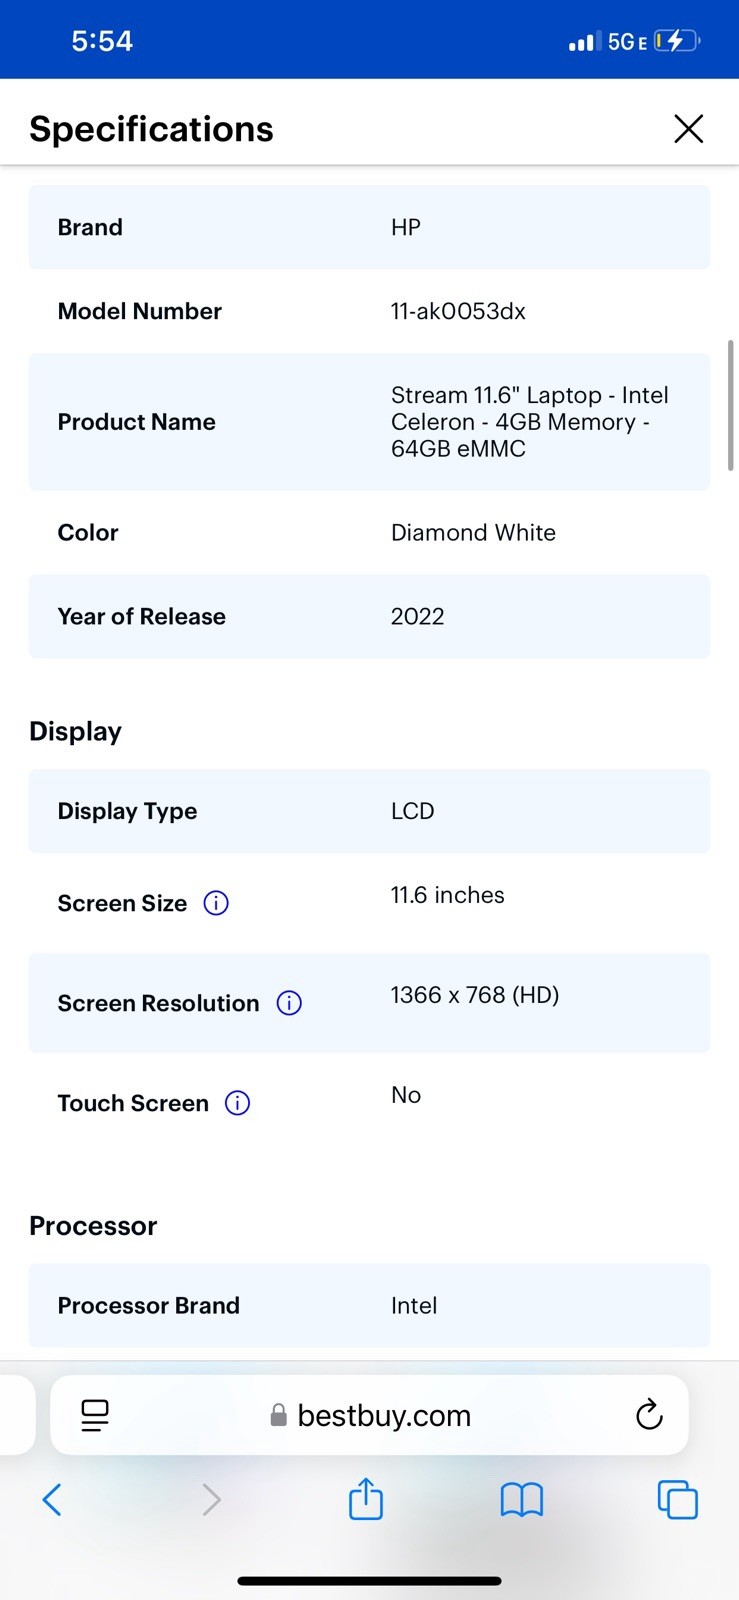739x1600 pixels.
Task: Go forward in Safari
Action: pyautogui.click(x=211, y=1499)
